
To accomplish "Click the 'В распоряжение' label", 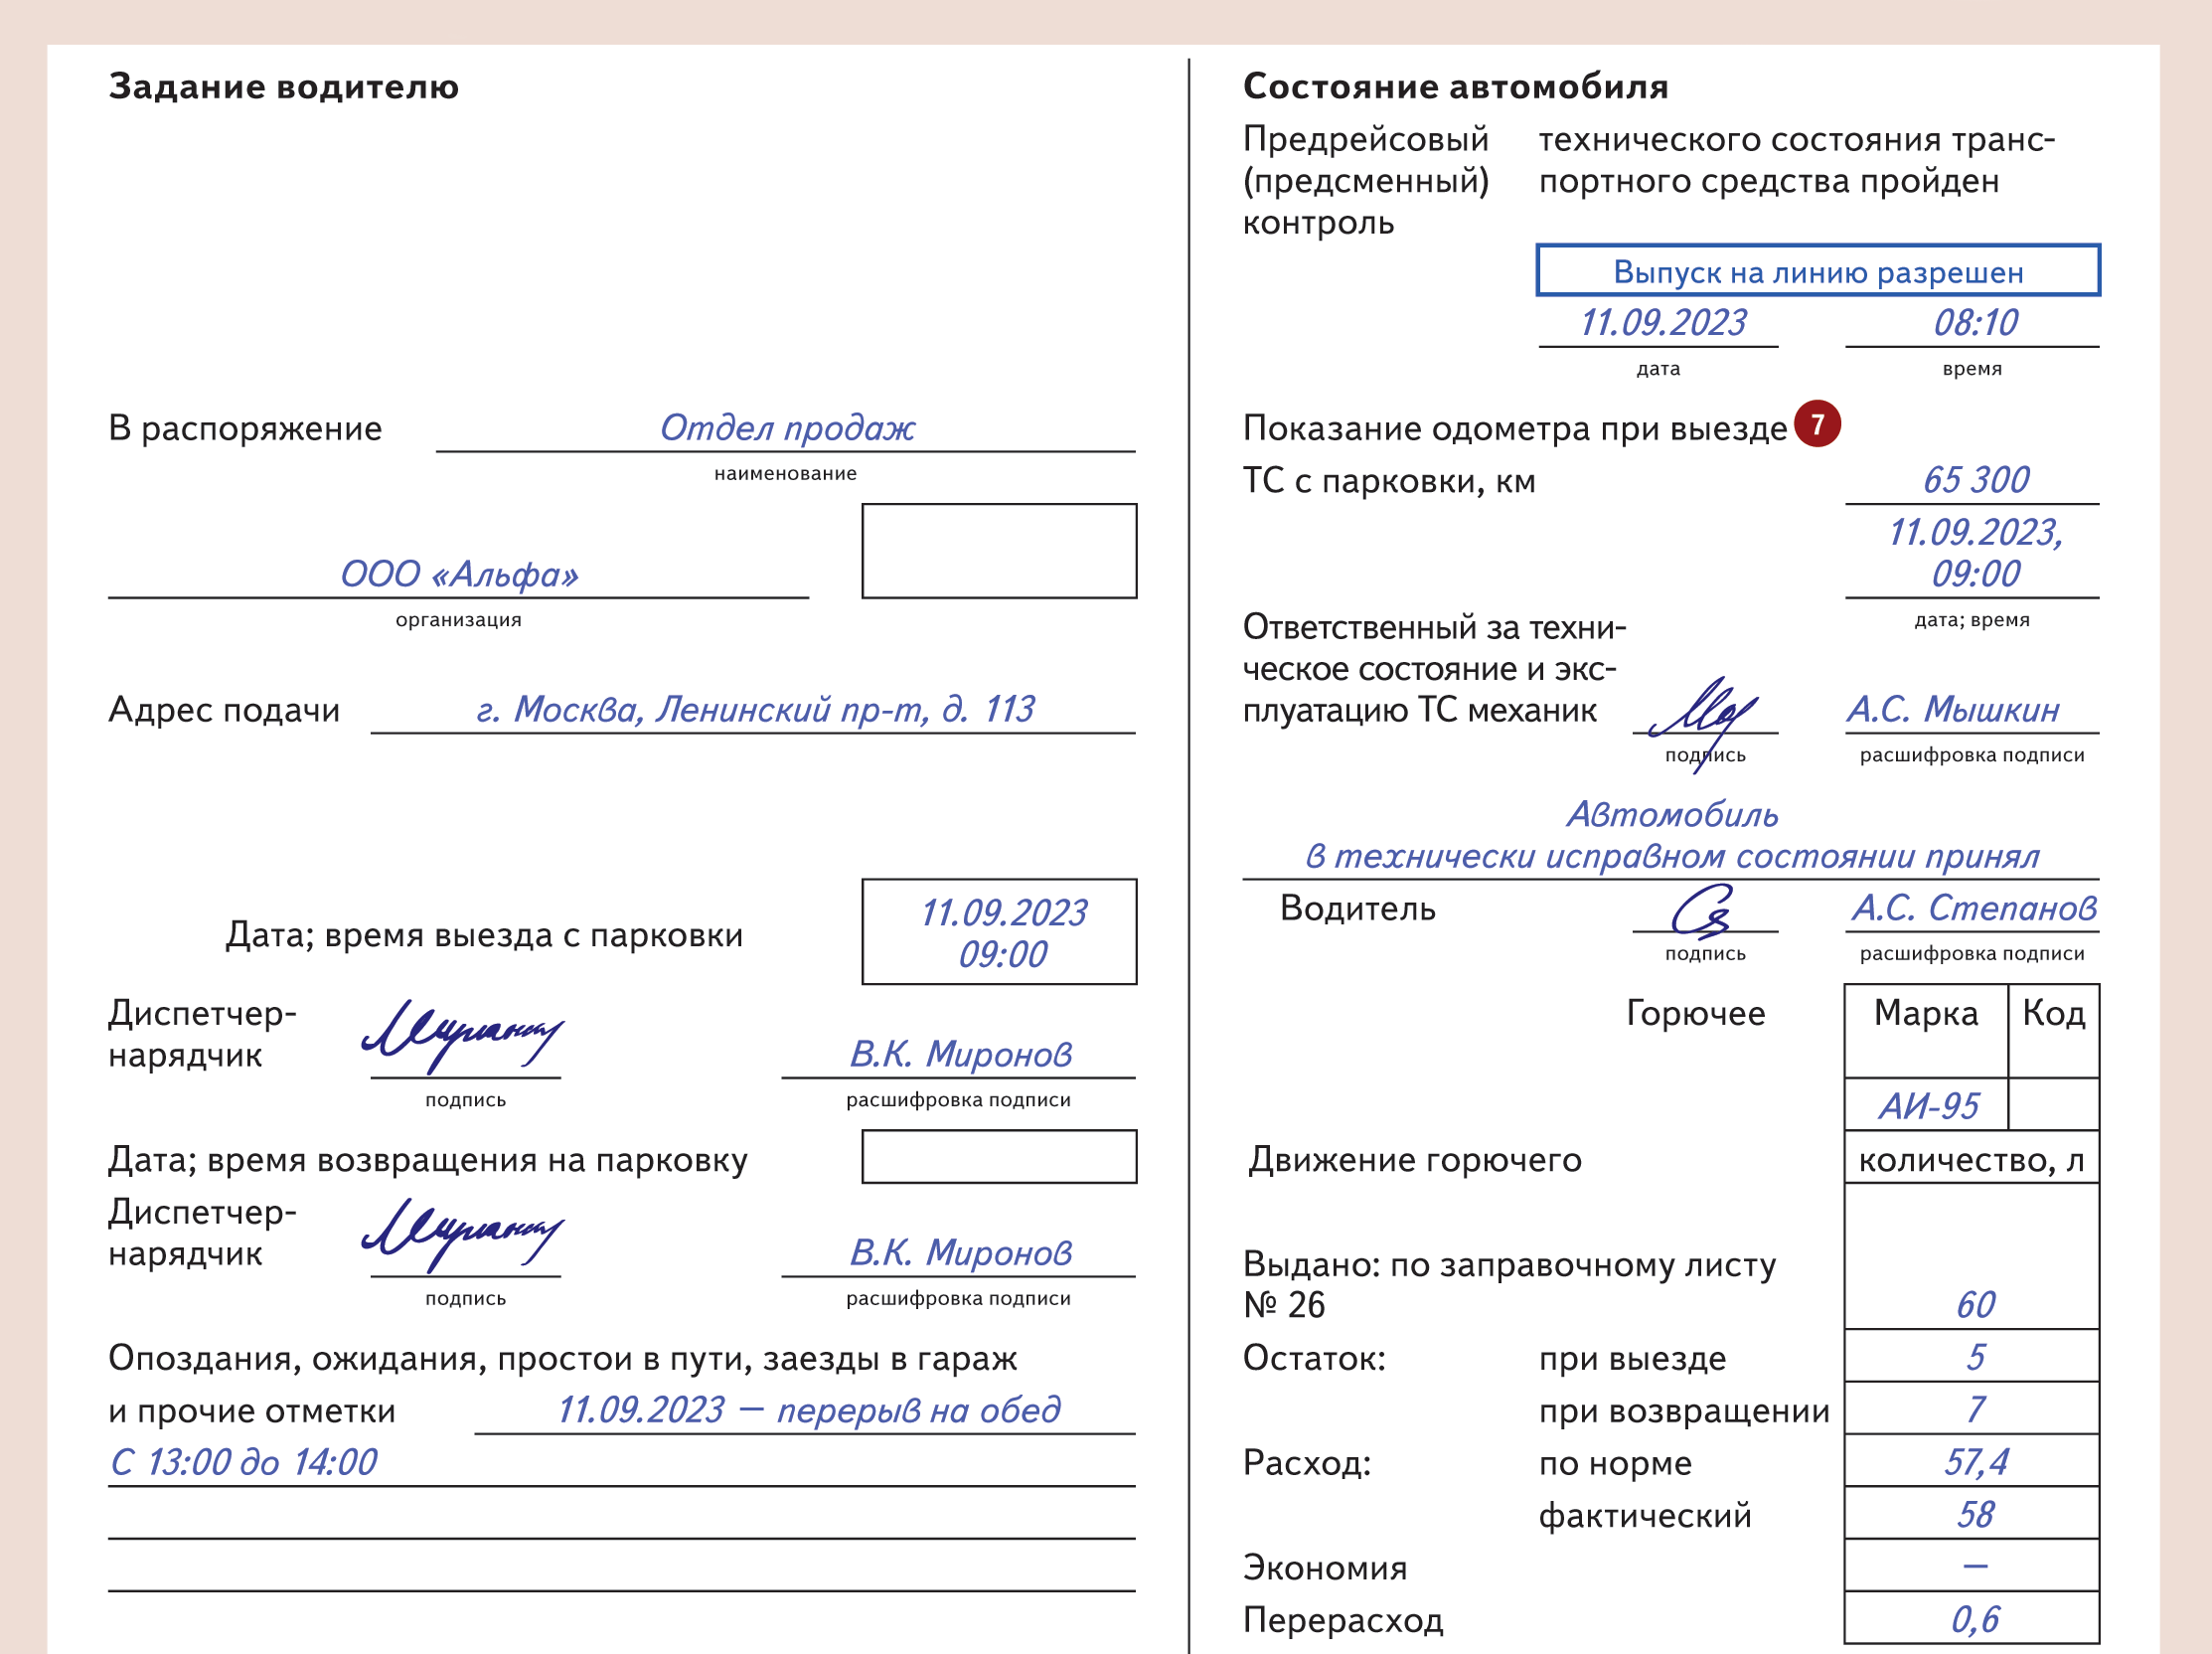I will coord(245,429).
